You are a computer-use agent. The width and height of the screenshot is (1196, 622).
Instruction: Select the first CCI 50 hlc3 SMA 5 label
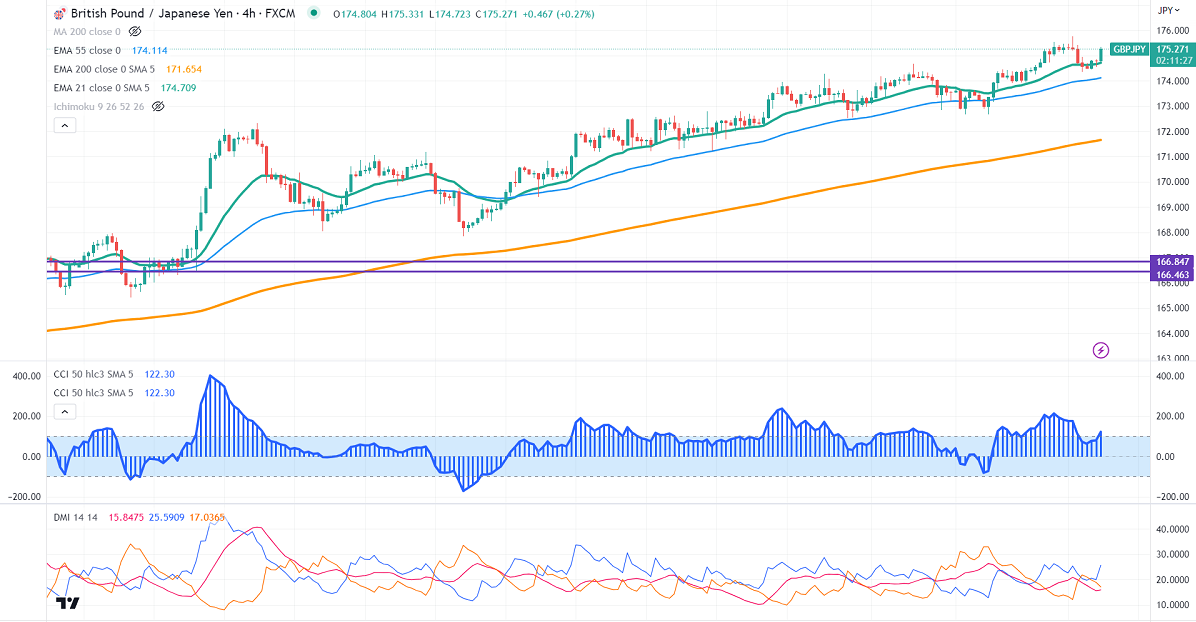pyautogui.click(x=93, y=374)
